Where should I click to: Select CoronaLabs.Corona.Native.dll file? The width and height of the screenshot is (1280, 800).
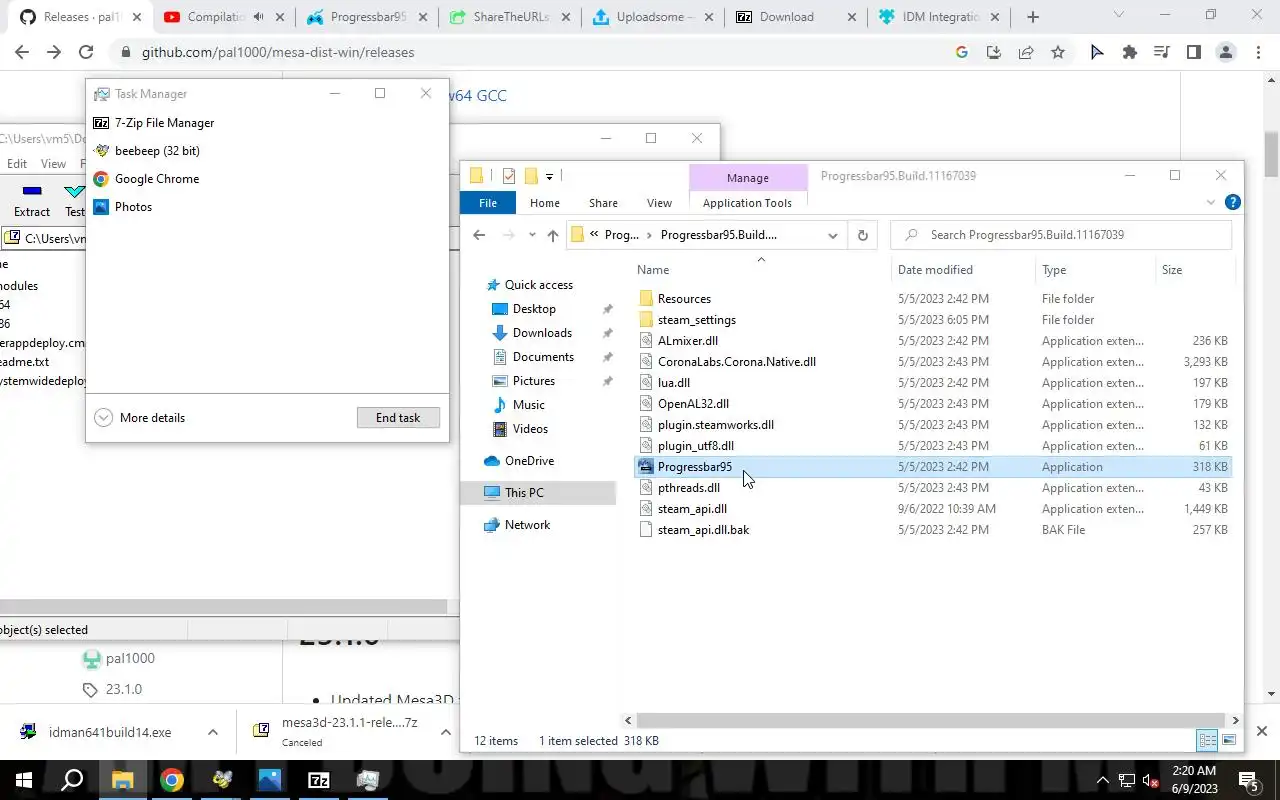736,362
